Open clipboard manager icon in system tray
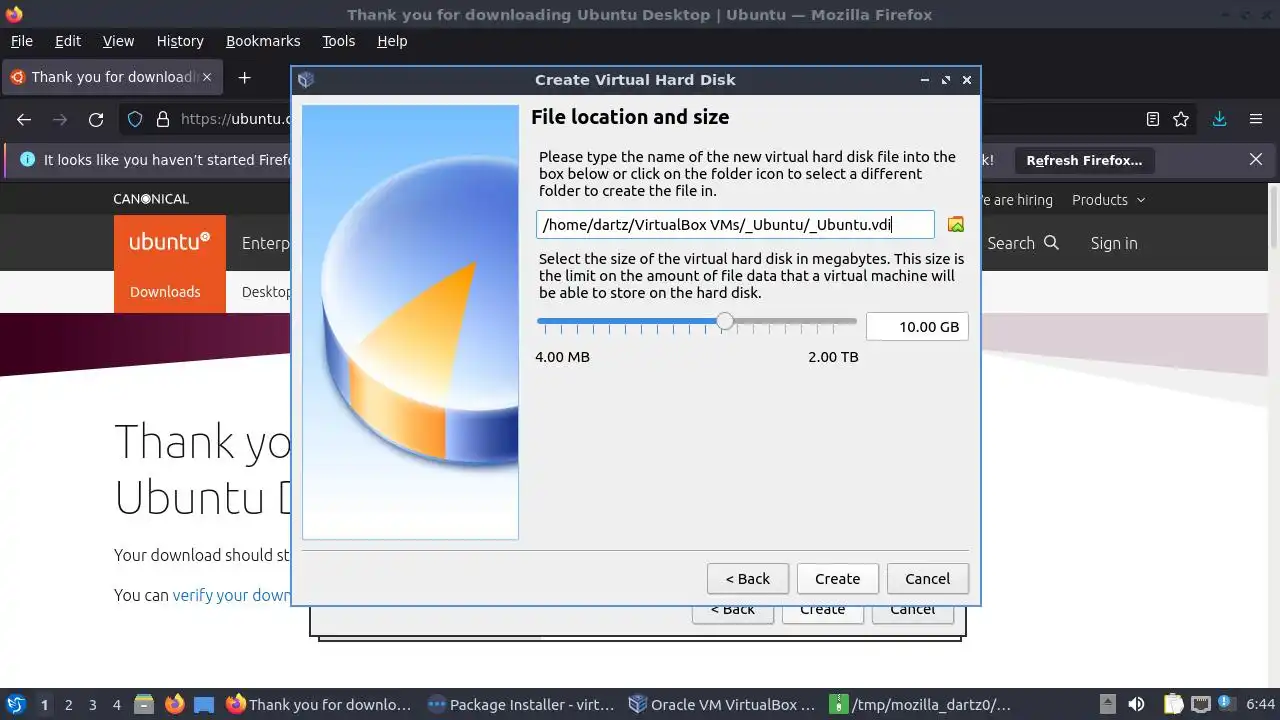 (1173, 704)
